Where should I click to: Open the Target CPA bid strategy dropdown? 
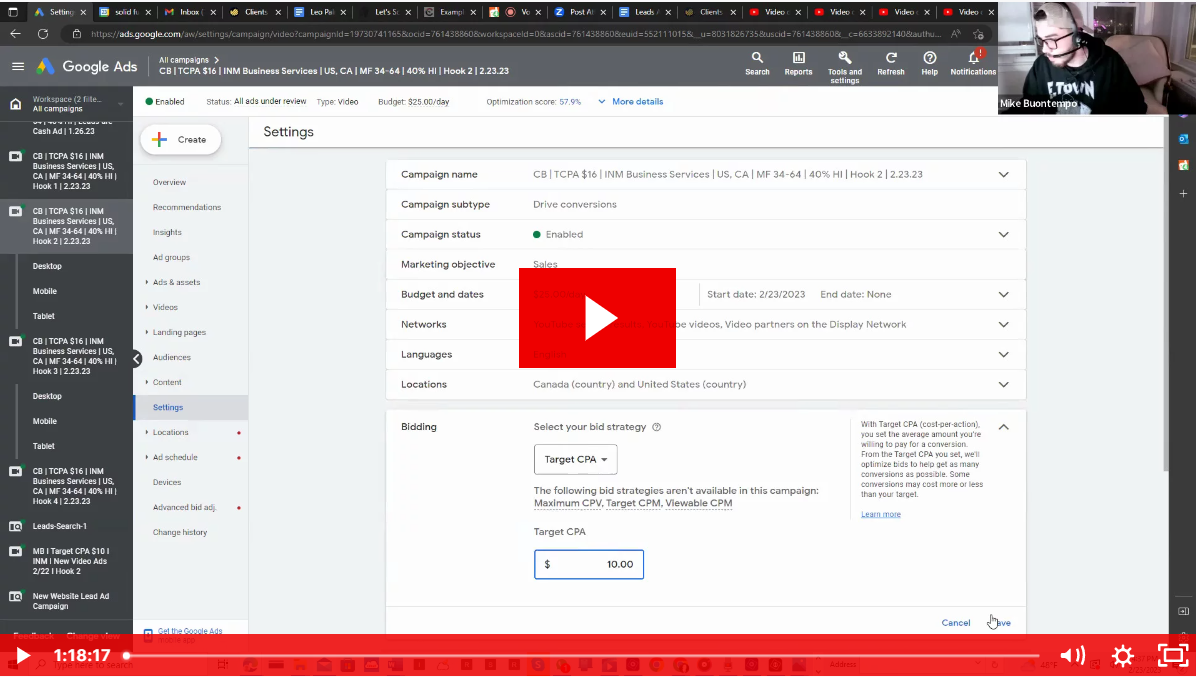click(x=575, y=460)
